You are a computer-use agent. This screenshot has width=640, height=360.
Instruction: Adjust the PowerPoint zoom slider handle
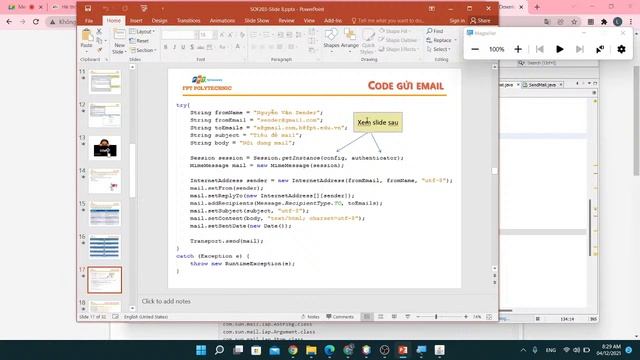pyautogui.click(x=436, y=317)
